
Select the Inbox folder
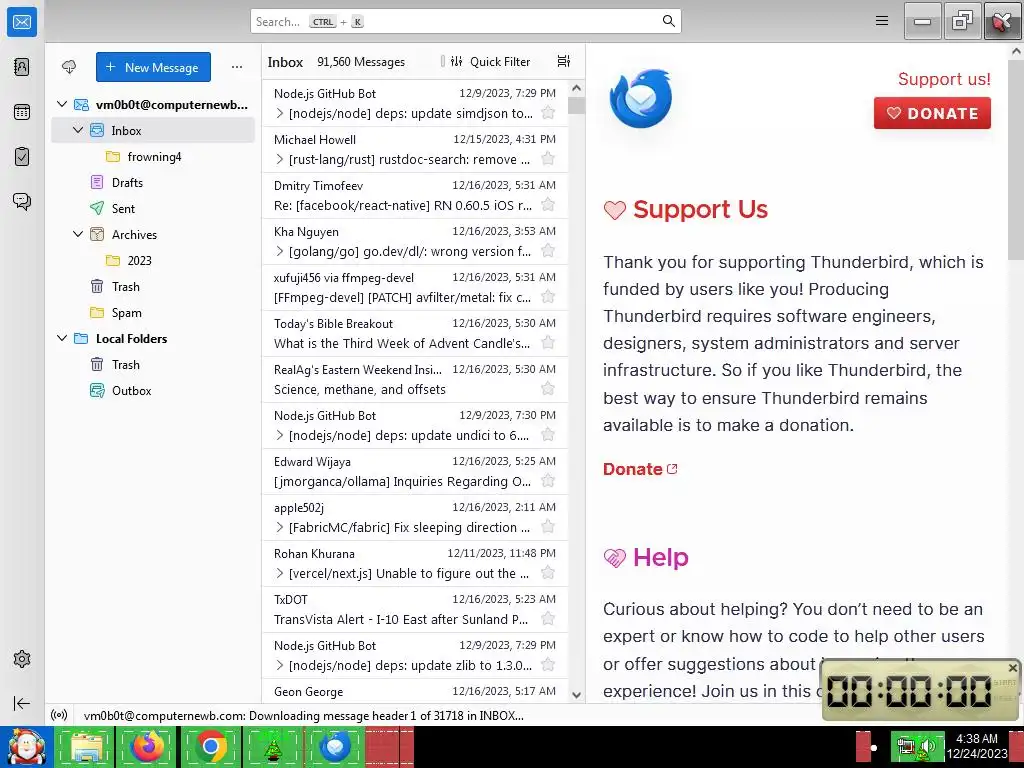click(153, 131)
